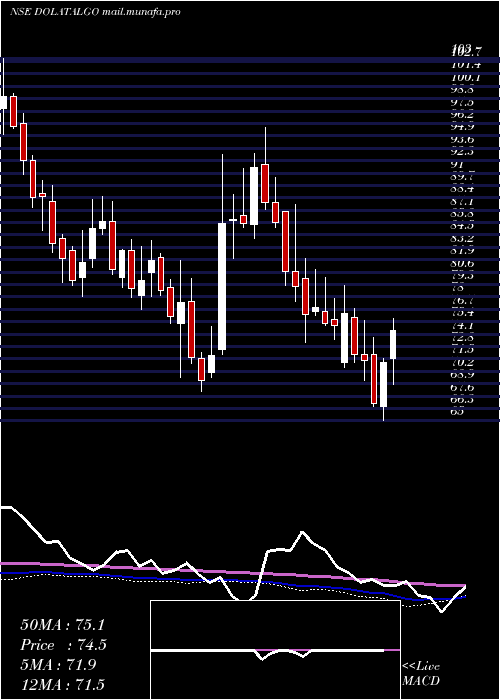Click the tallest white candlestick in mid-chart
The image size is (500, 700).
[222, 286]
